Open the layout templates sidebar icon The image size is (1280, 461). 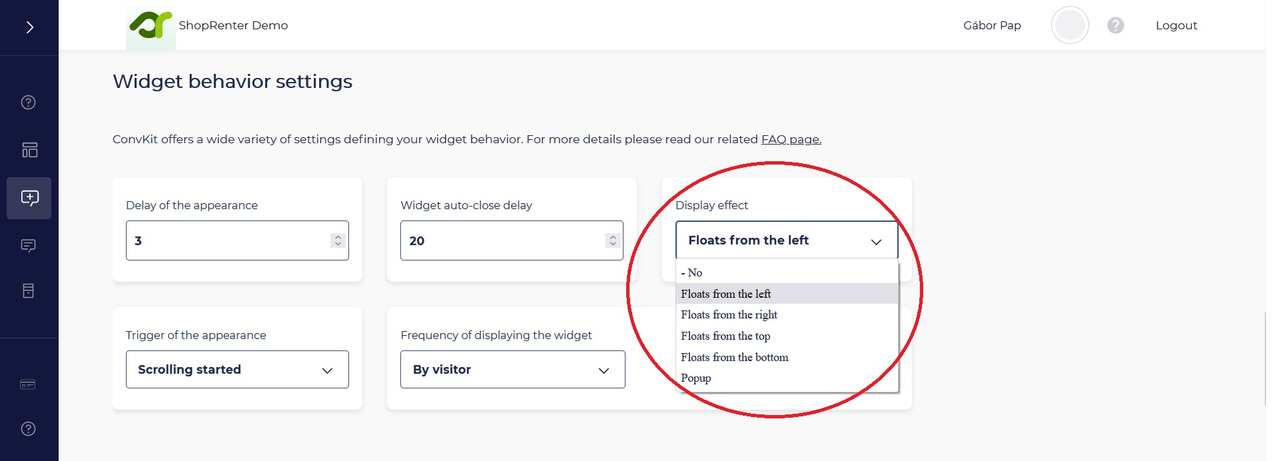click(x=29, y=150)
